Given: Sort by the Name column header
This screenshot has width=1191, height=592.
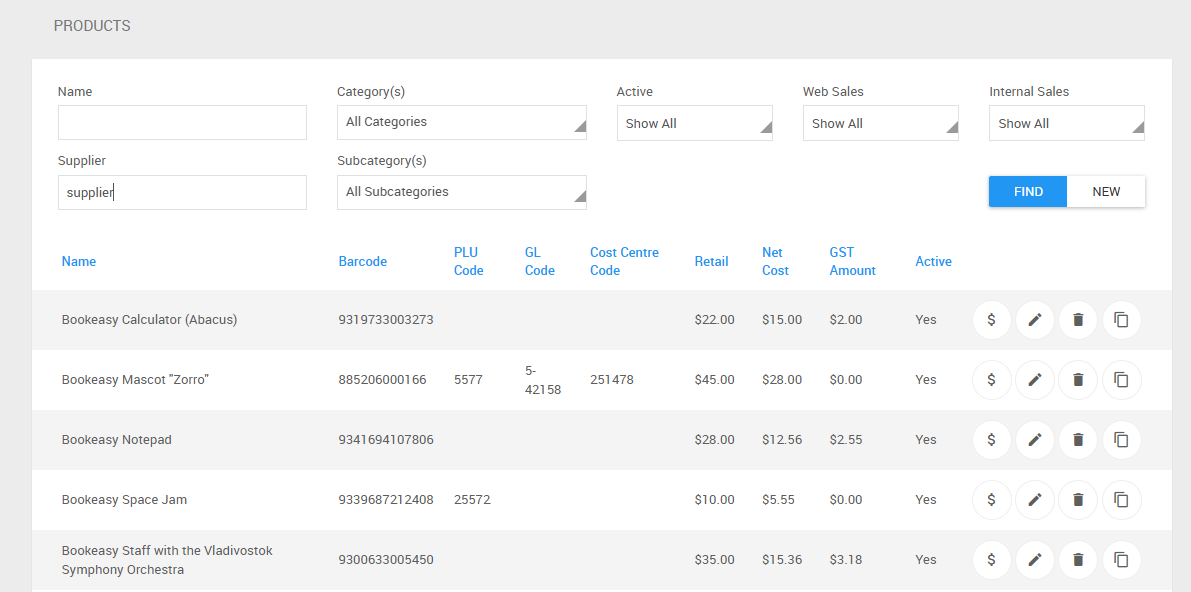Looking at the screenshot, I should click(79, 261).
